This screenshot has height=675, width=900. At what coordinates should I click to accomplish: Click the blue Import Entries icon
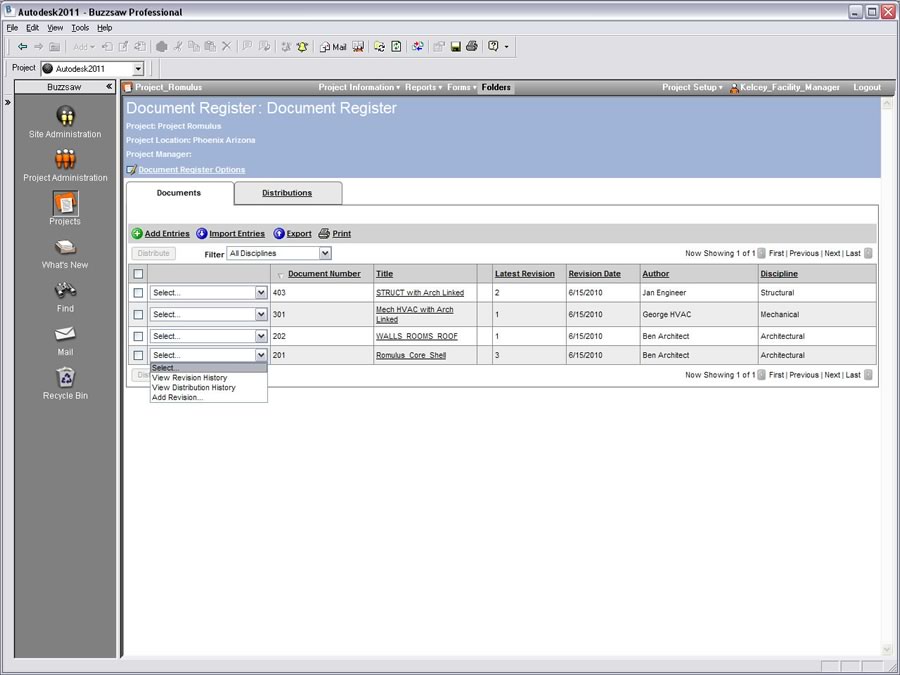201,234
